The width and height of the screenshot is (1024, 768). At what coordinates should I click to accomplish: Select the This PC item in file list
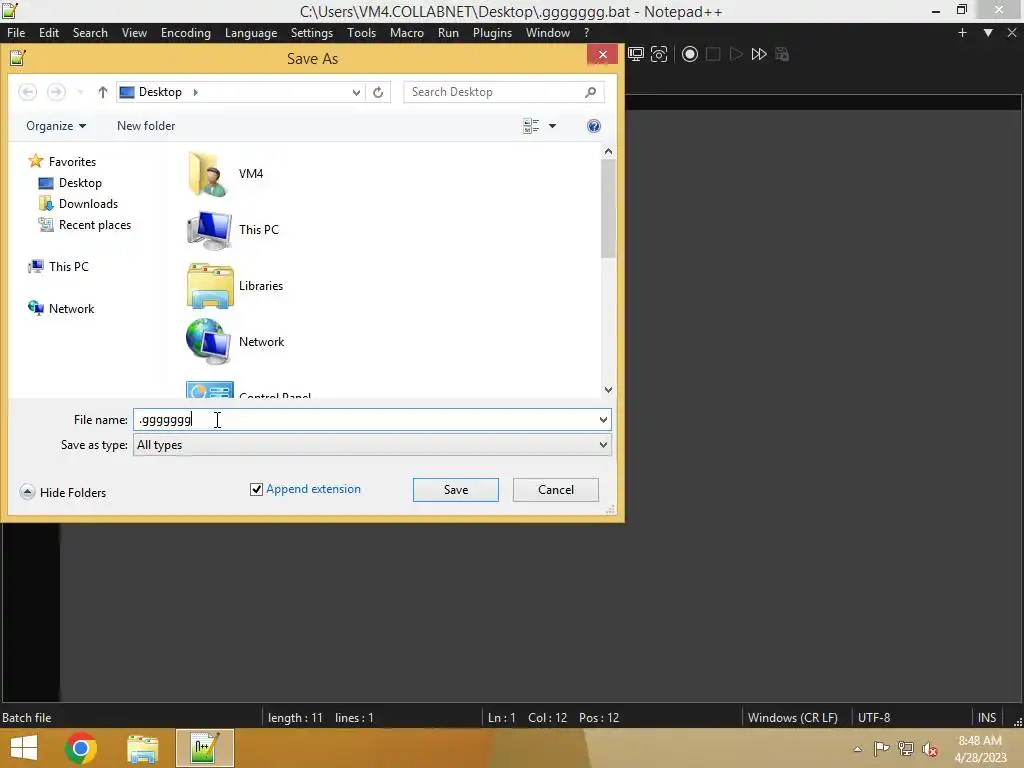coord(232,230)
